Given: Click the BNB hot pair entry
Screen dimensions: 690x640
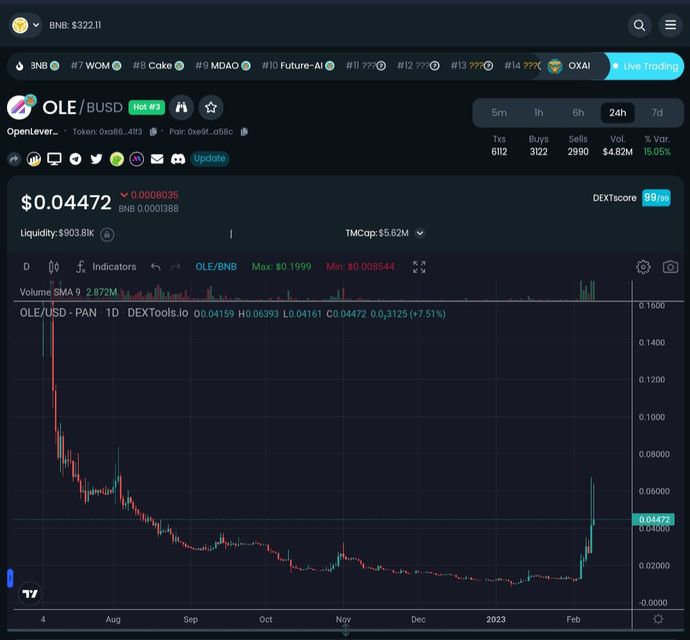Looking at the screenshot, I should (x=44, y=66).
